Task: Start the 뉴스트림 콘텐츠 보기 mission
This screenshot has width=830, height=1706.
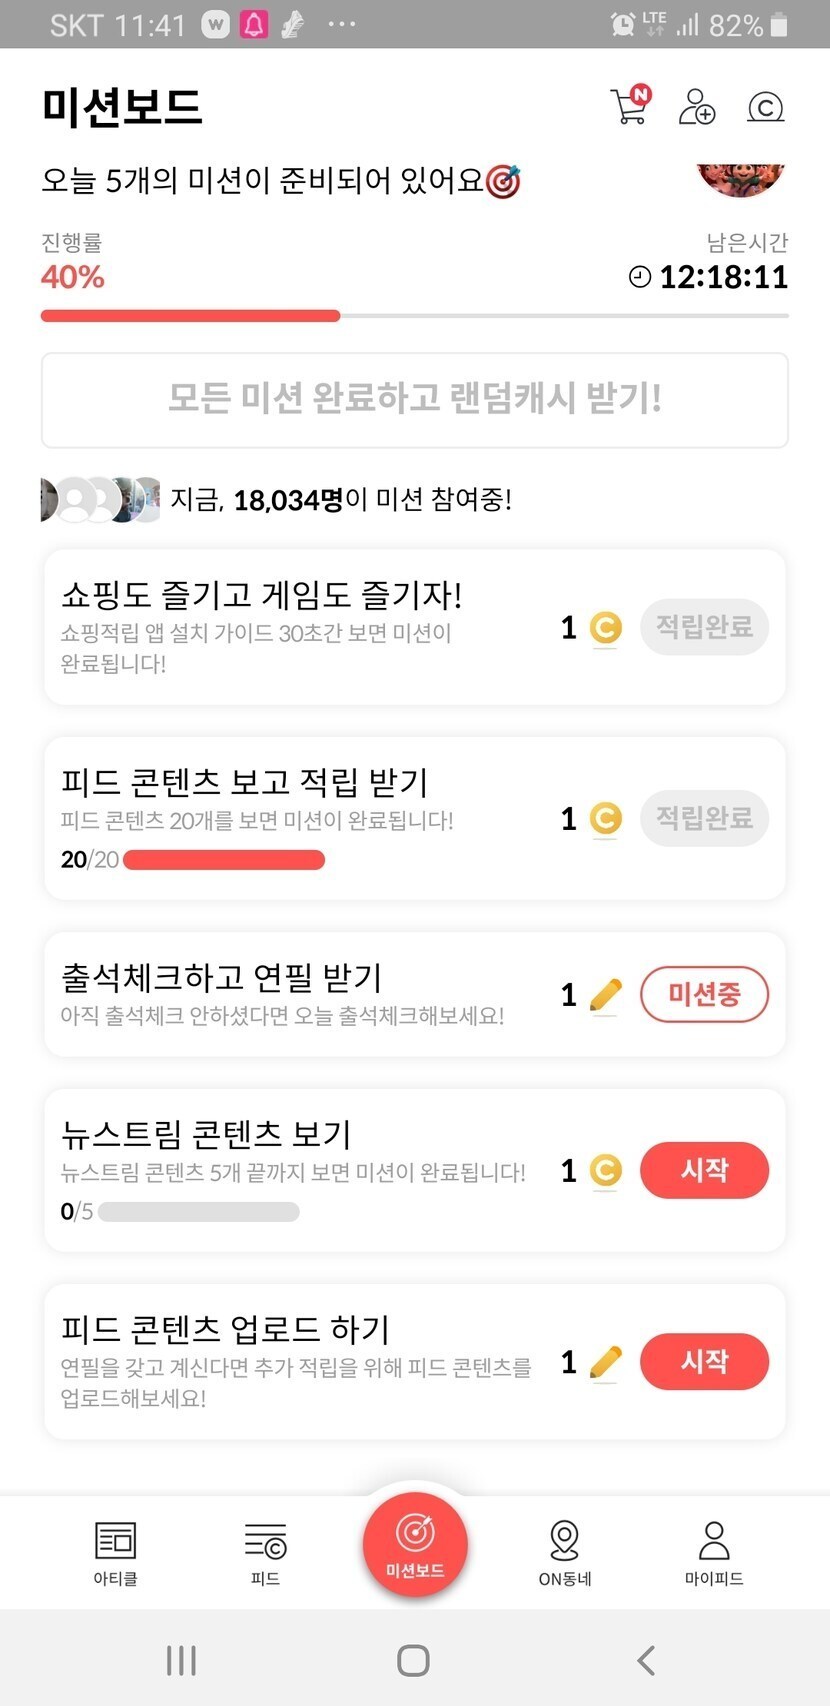Action: (x=704, y=1170)
